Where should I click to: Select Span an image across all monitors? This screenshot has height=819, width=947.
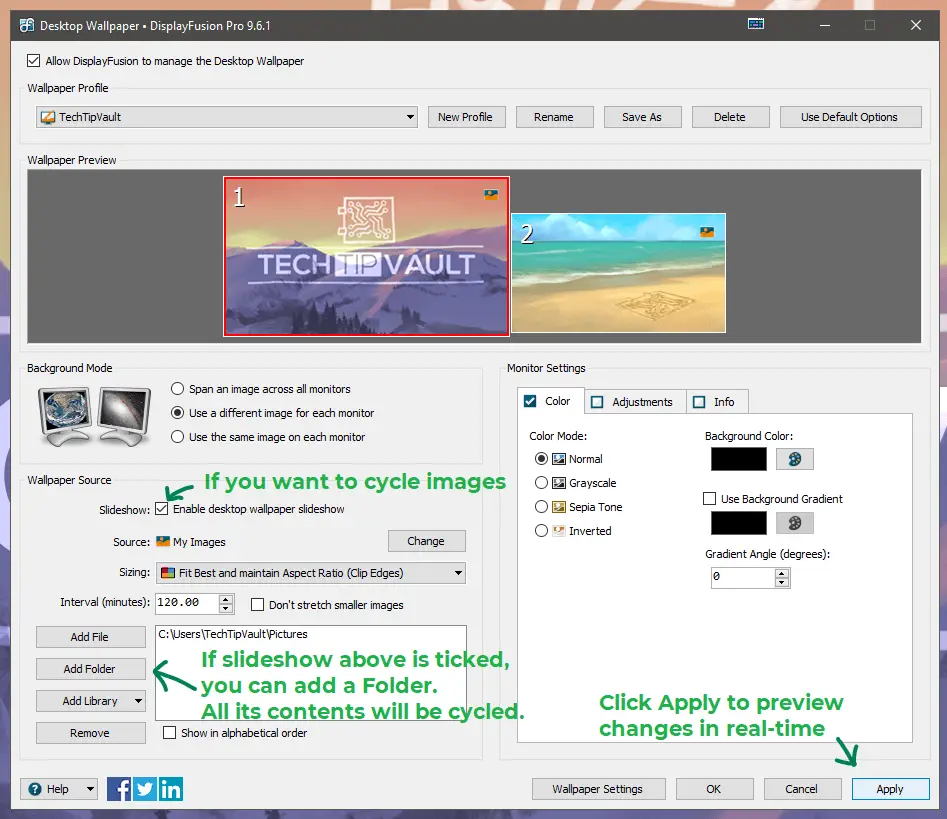(x=178, y=388)
